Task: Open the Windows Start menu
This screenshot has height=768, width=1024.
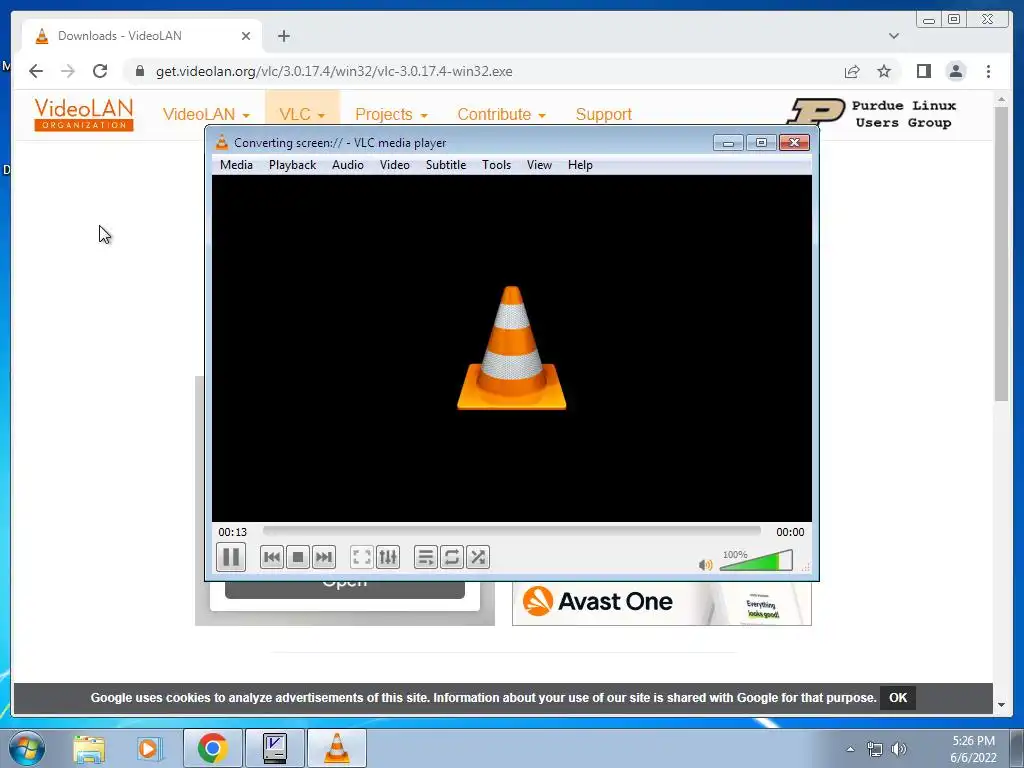Action: [26, 748]
